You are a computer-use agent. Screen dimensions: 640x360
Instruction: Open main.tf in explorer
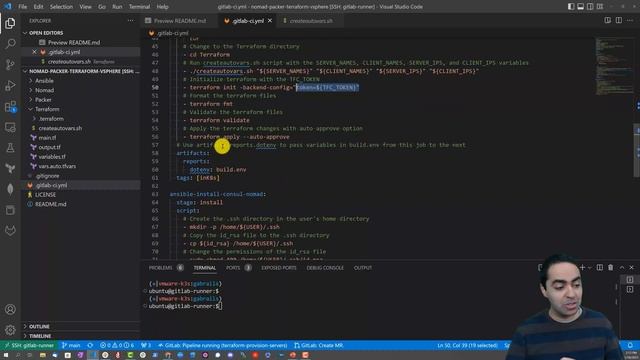point(47,138)
